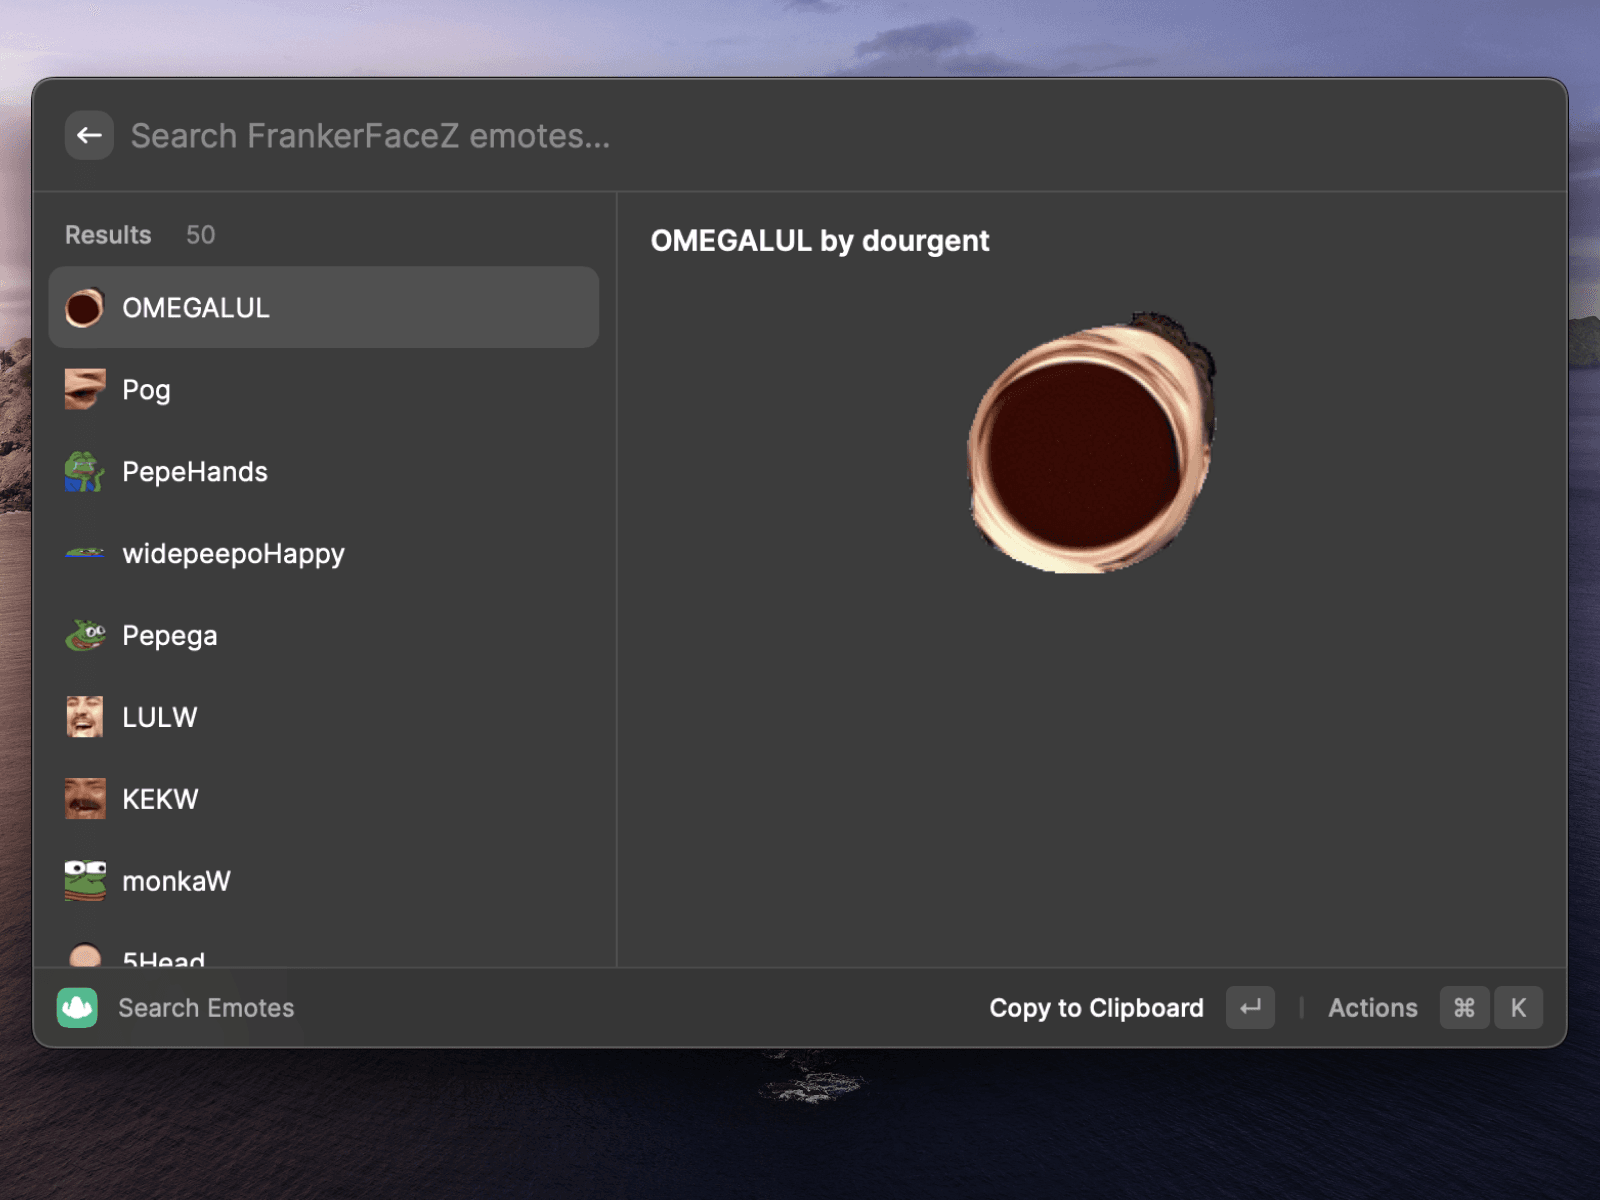Click the K key shortcut badge

1519,1007
